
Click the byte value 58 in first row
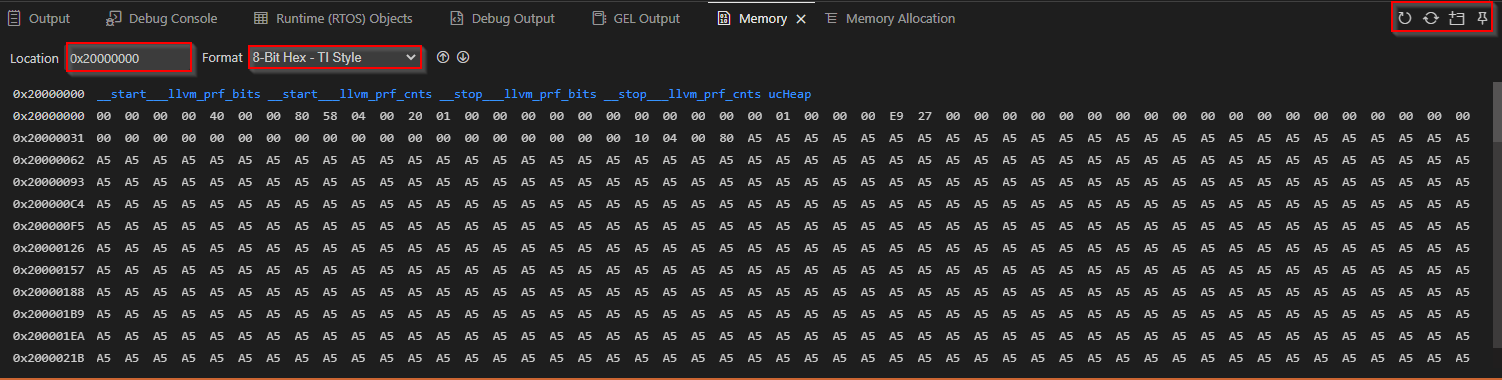tap(330, 116)
